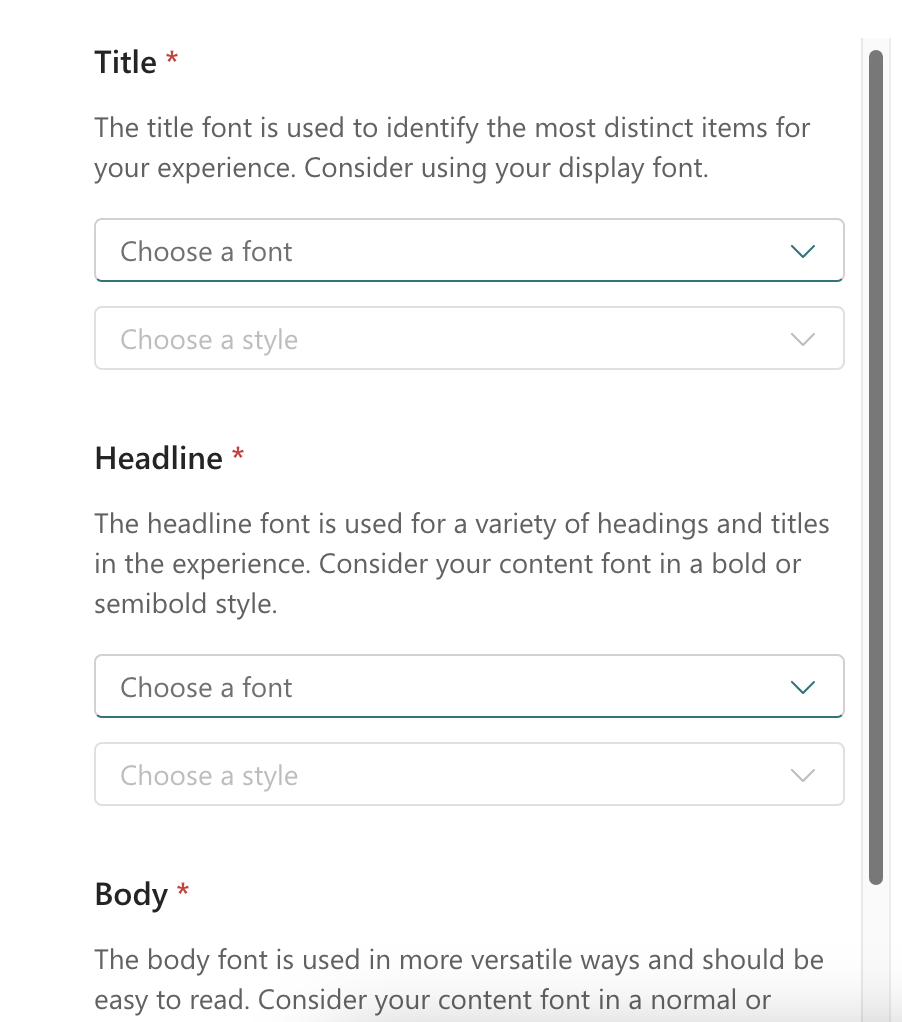Click the chevron on the Title font dropdown

click(802, 251)
